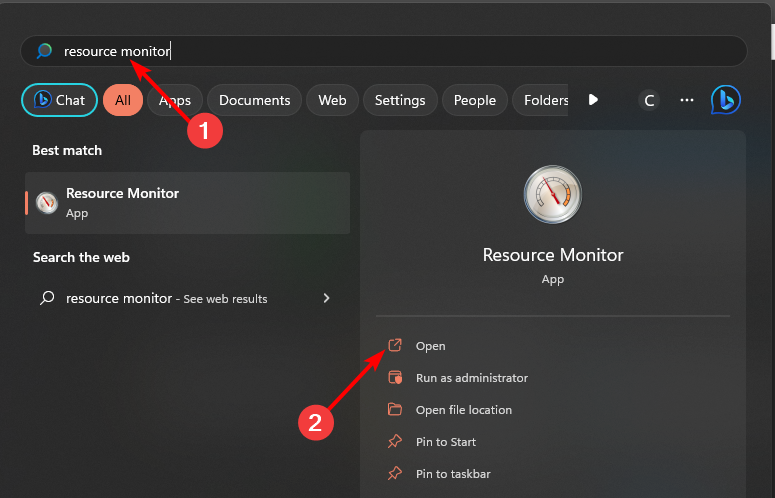Open the Bing Chat filter
Image resolution: width=775 pixels, height=498 pixels.
click(59, 100)
